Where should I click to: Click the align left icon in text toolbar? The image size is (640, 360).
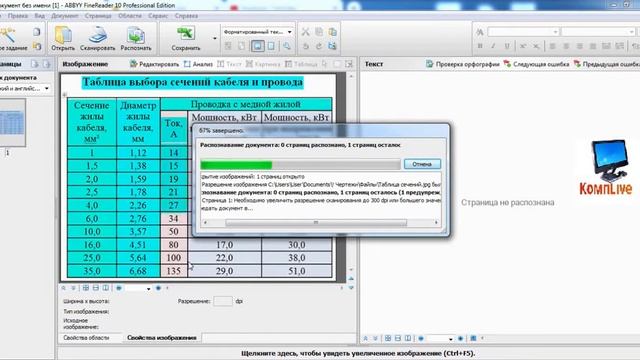(x=552, y=46)
